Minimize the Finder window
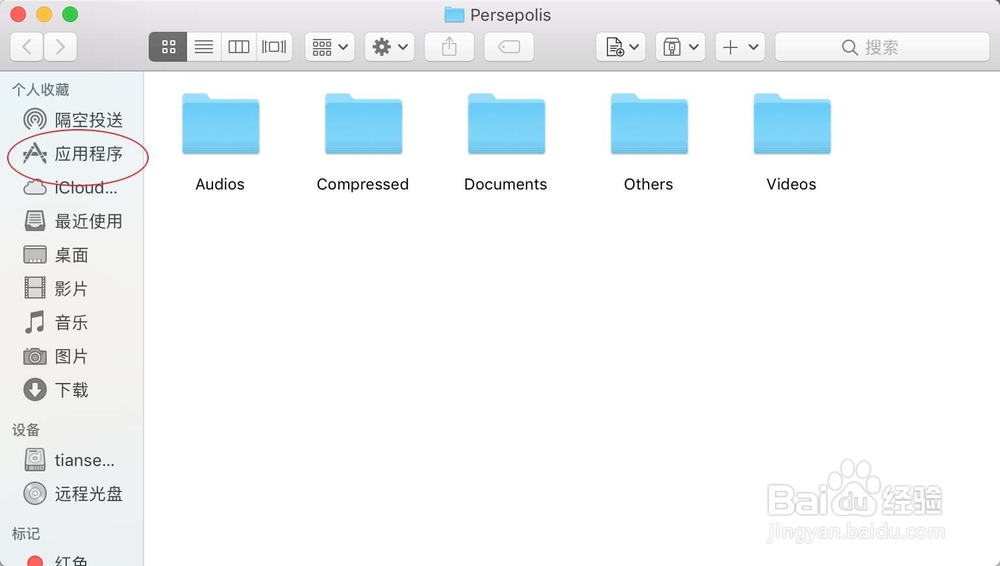Screen dimensions: 1000x566 pos(44,14)
